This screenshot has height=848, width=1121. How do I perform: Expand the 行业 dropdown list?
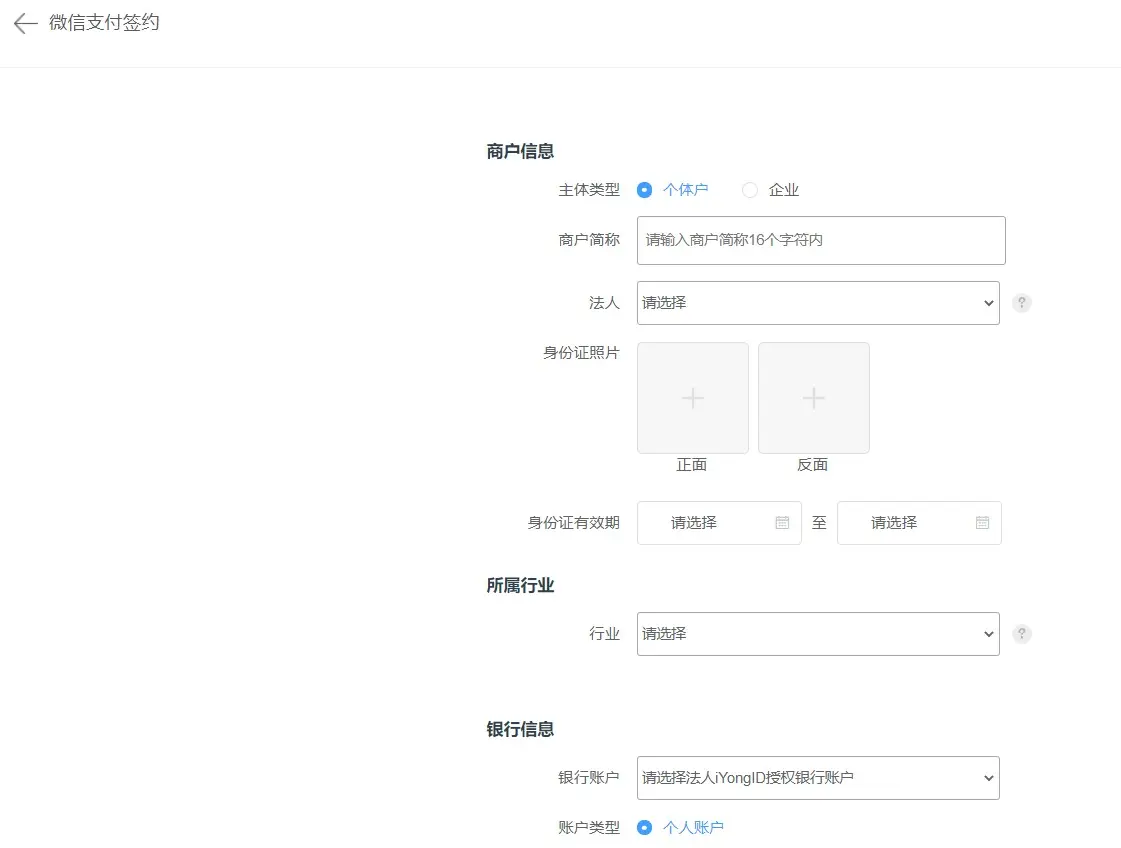817,634
